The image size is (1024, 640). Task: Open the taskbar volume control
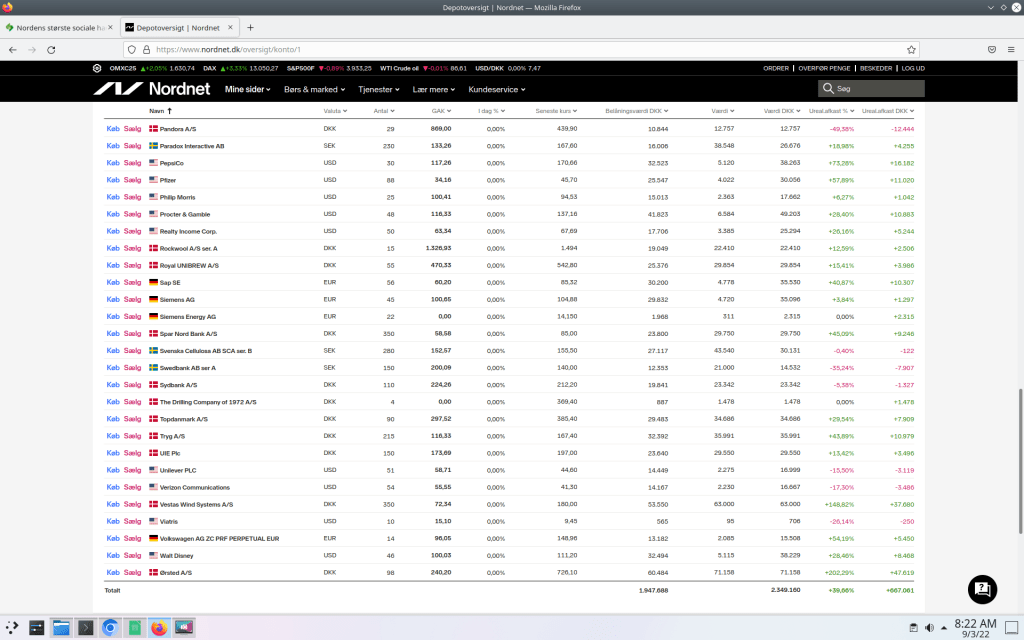coord(929,628)
